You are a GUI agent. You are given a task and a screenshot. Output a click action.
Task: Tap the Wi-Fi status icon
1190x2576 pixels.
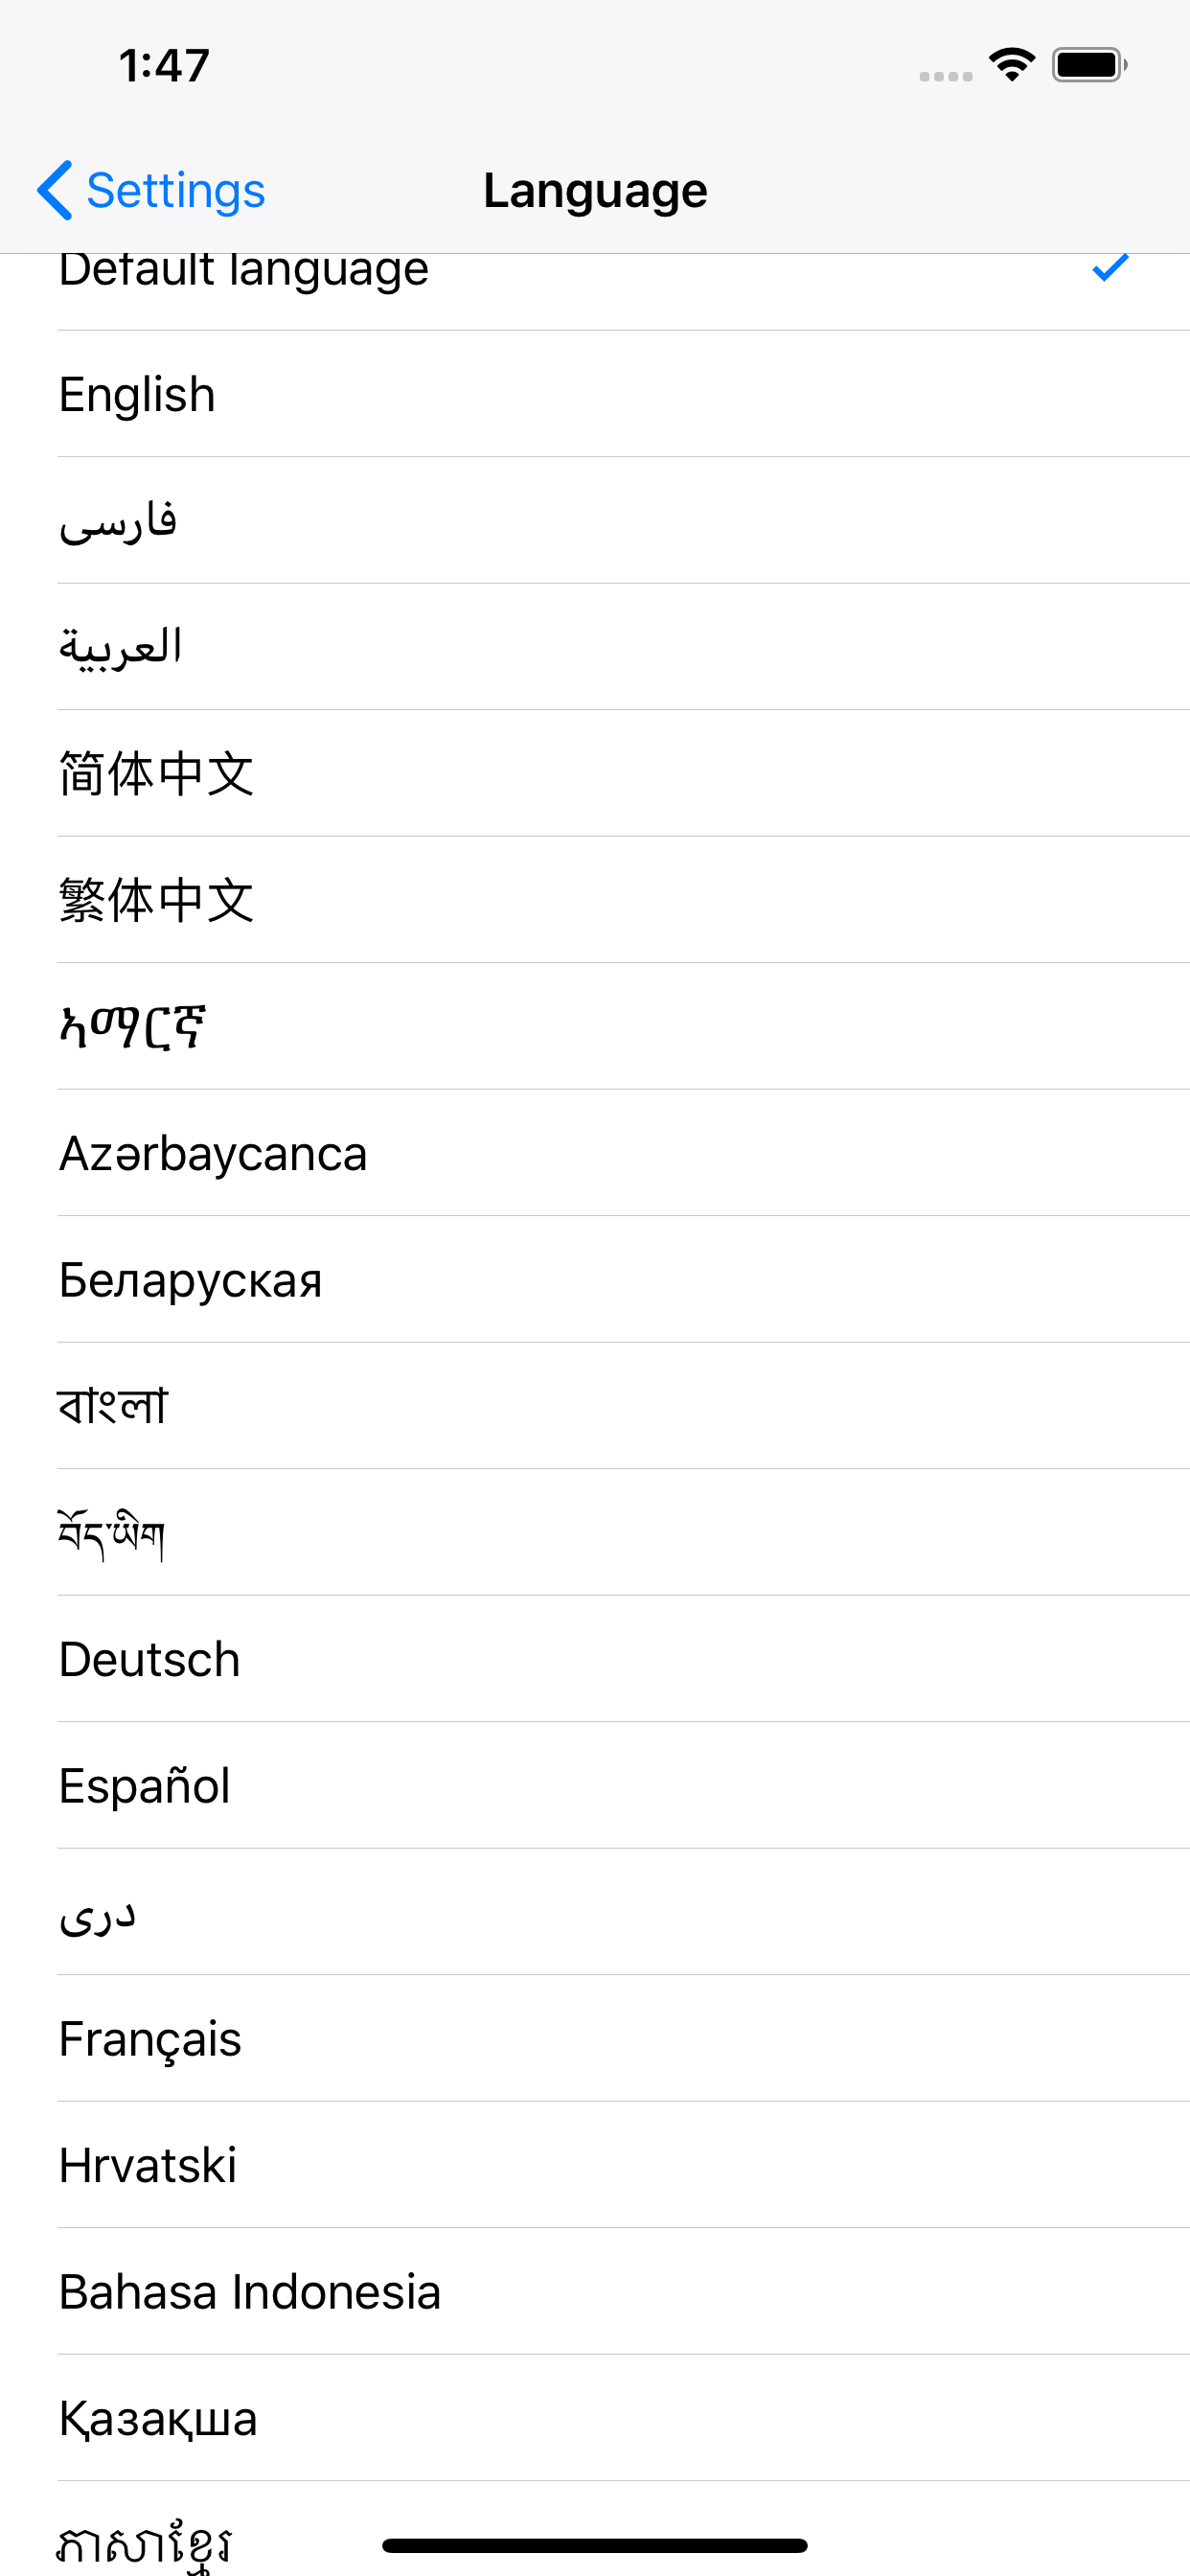coord(1011,65)
